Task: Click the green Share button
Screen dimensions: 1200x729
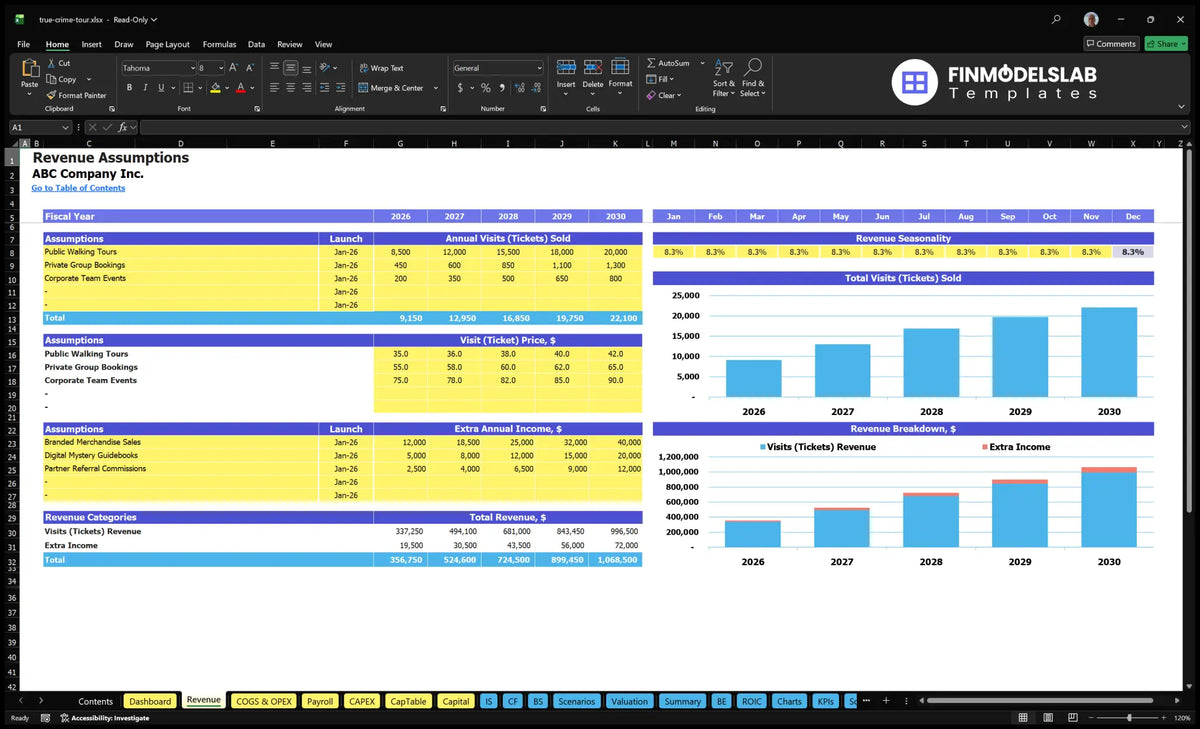Action: (x=1166, y=44)
